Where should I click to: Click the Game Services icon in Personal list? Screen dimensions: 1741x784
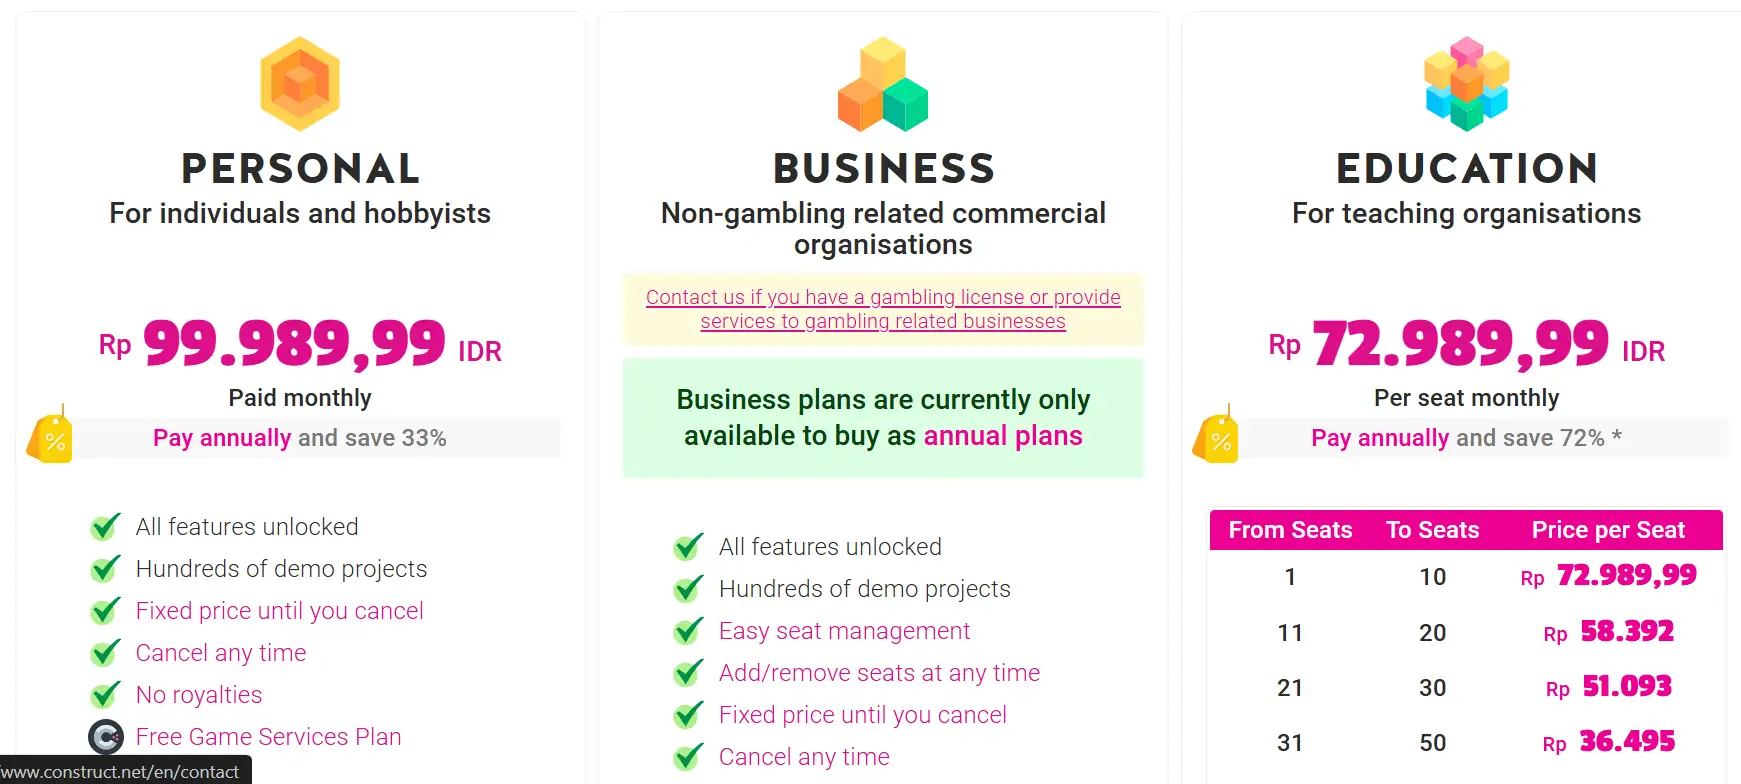pos(106,737)
